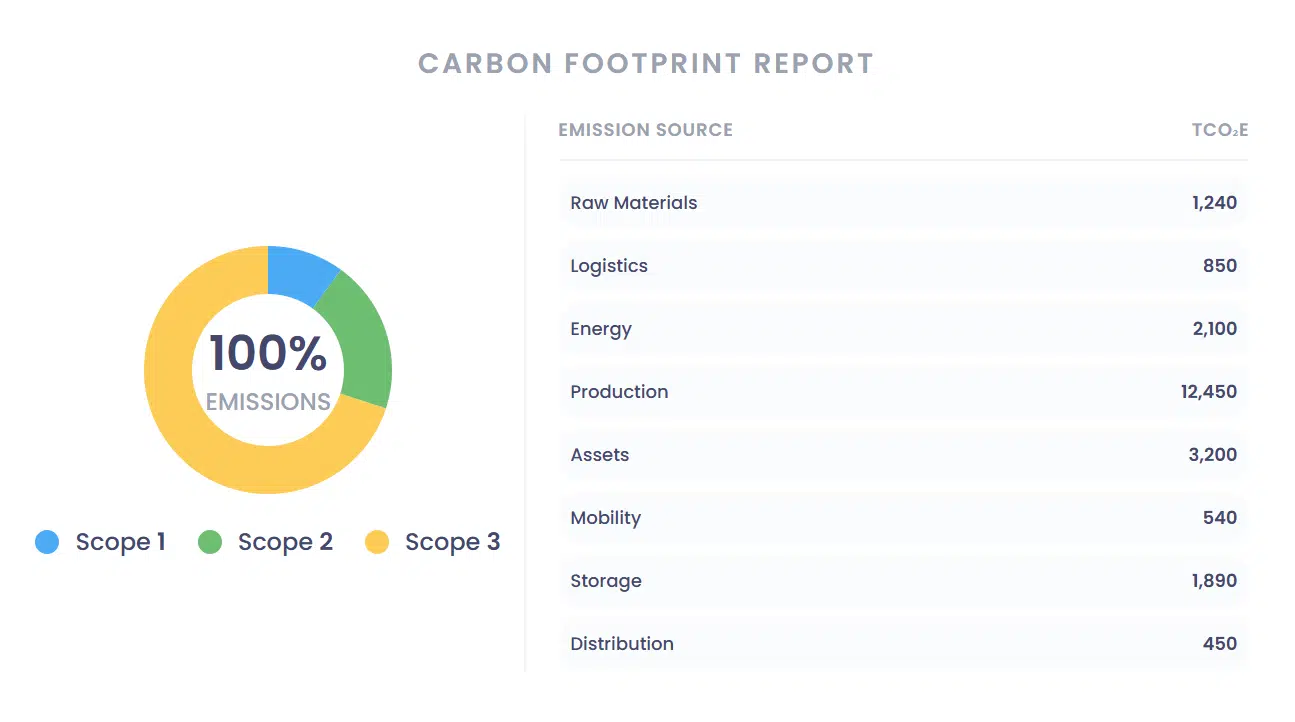Open the Energy emission row
Viewport: 1295px width, 722px height.
click(x=903, y=329)
